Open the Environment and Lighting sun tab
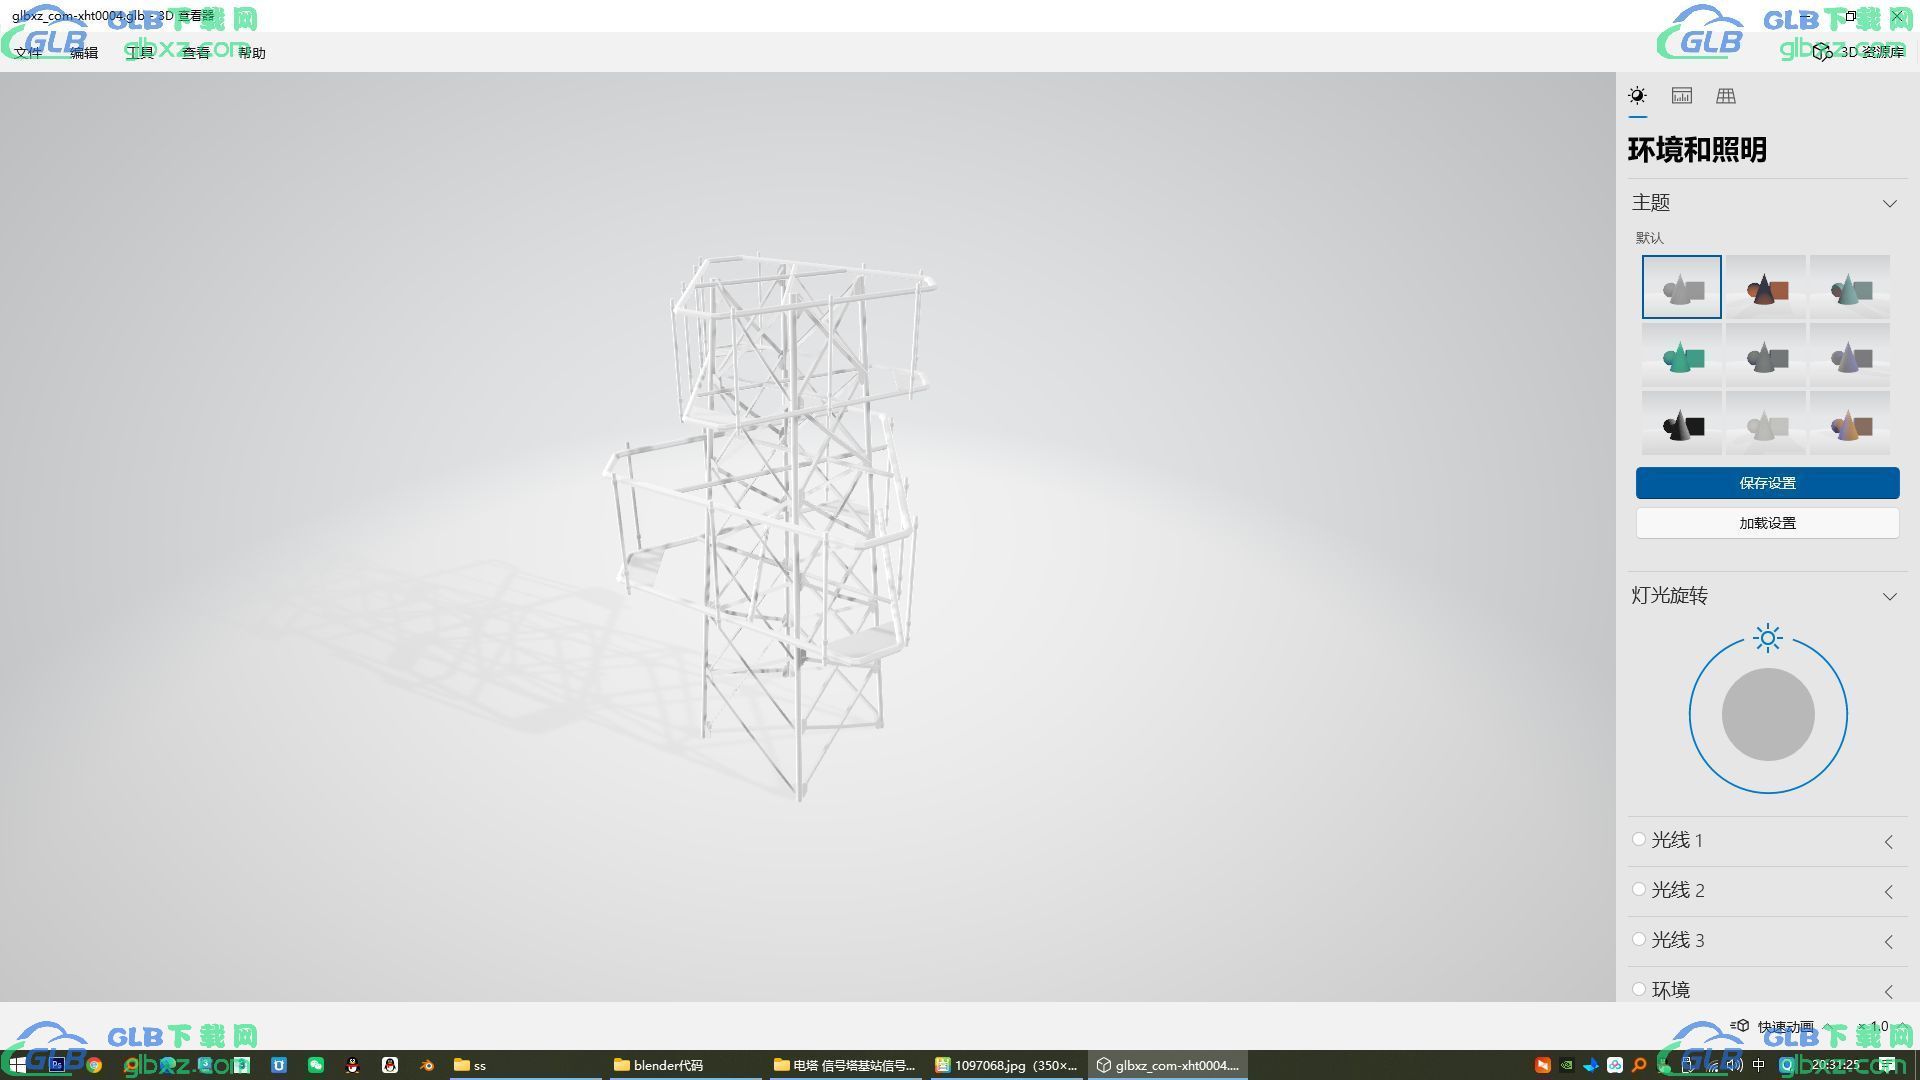The width and height of the screenshot is (1920, 1080). point(1637,96)
